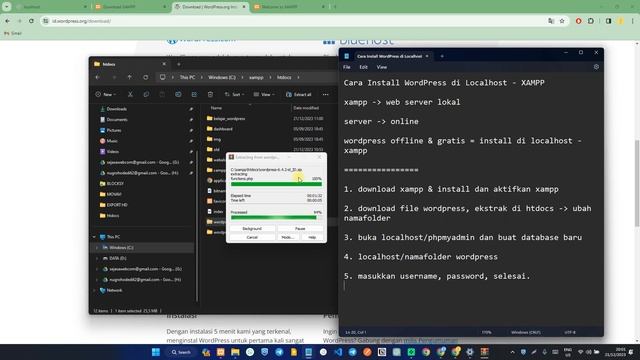Open File Explorer from the taskbar
The image size is (640, 360).
point(235,352)
